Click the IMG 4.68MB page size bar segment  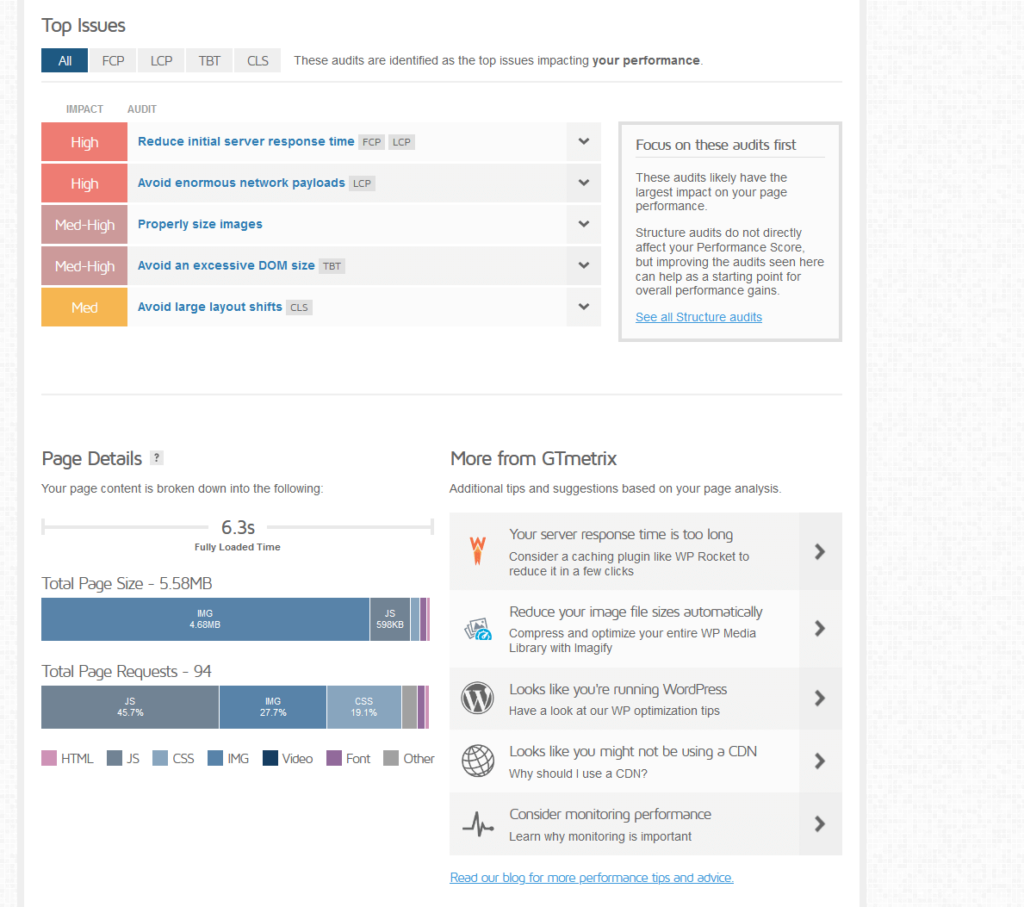click(x=205, y=619)
